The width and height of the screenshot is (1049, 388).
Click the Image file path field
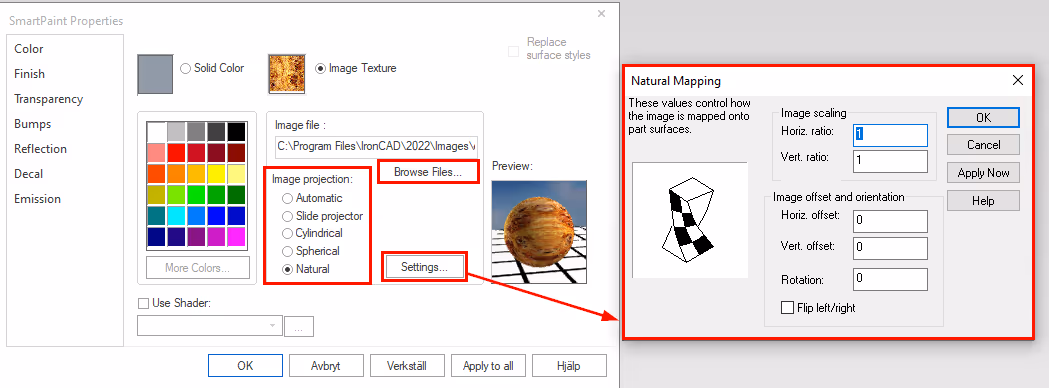pyautogui.click(x=377, y=146)
